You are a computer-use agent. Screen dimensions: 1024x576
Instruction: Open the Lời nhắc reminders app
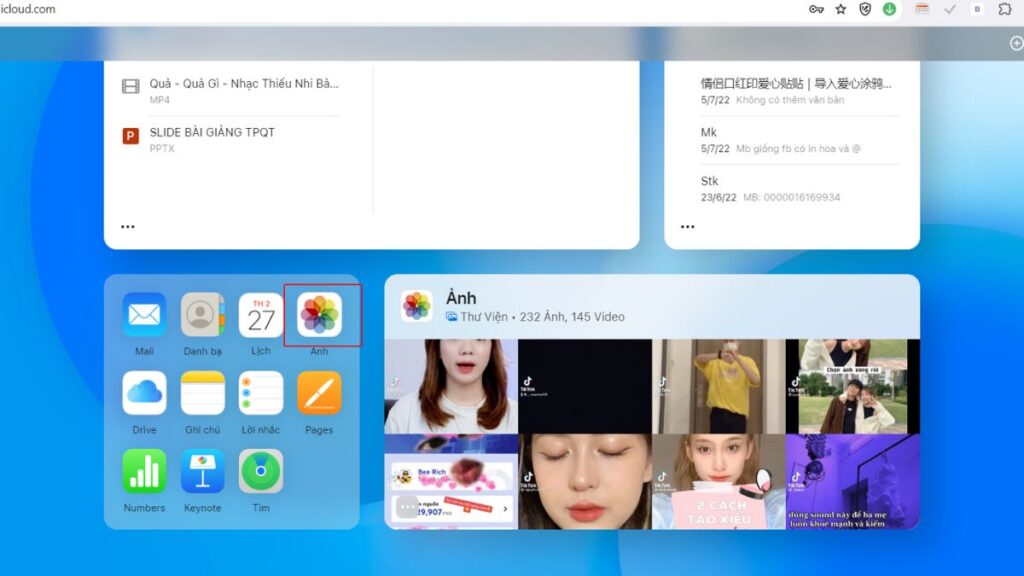coord(261,393)
